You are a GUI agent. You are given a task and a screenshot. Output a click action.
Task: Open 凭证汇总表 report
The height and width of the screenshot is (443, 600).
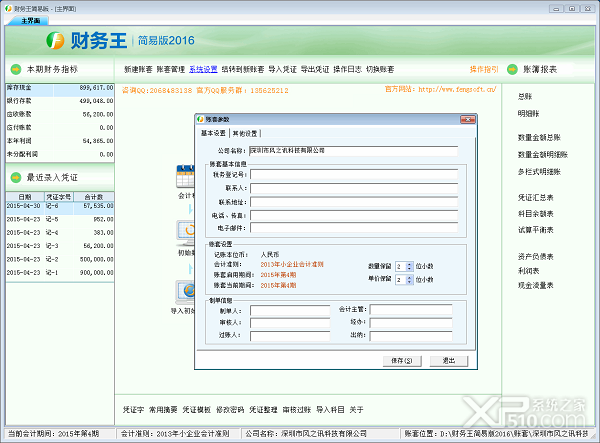click(x=536, y=197)
